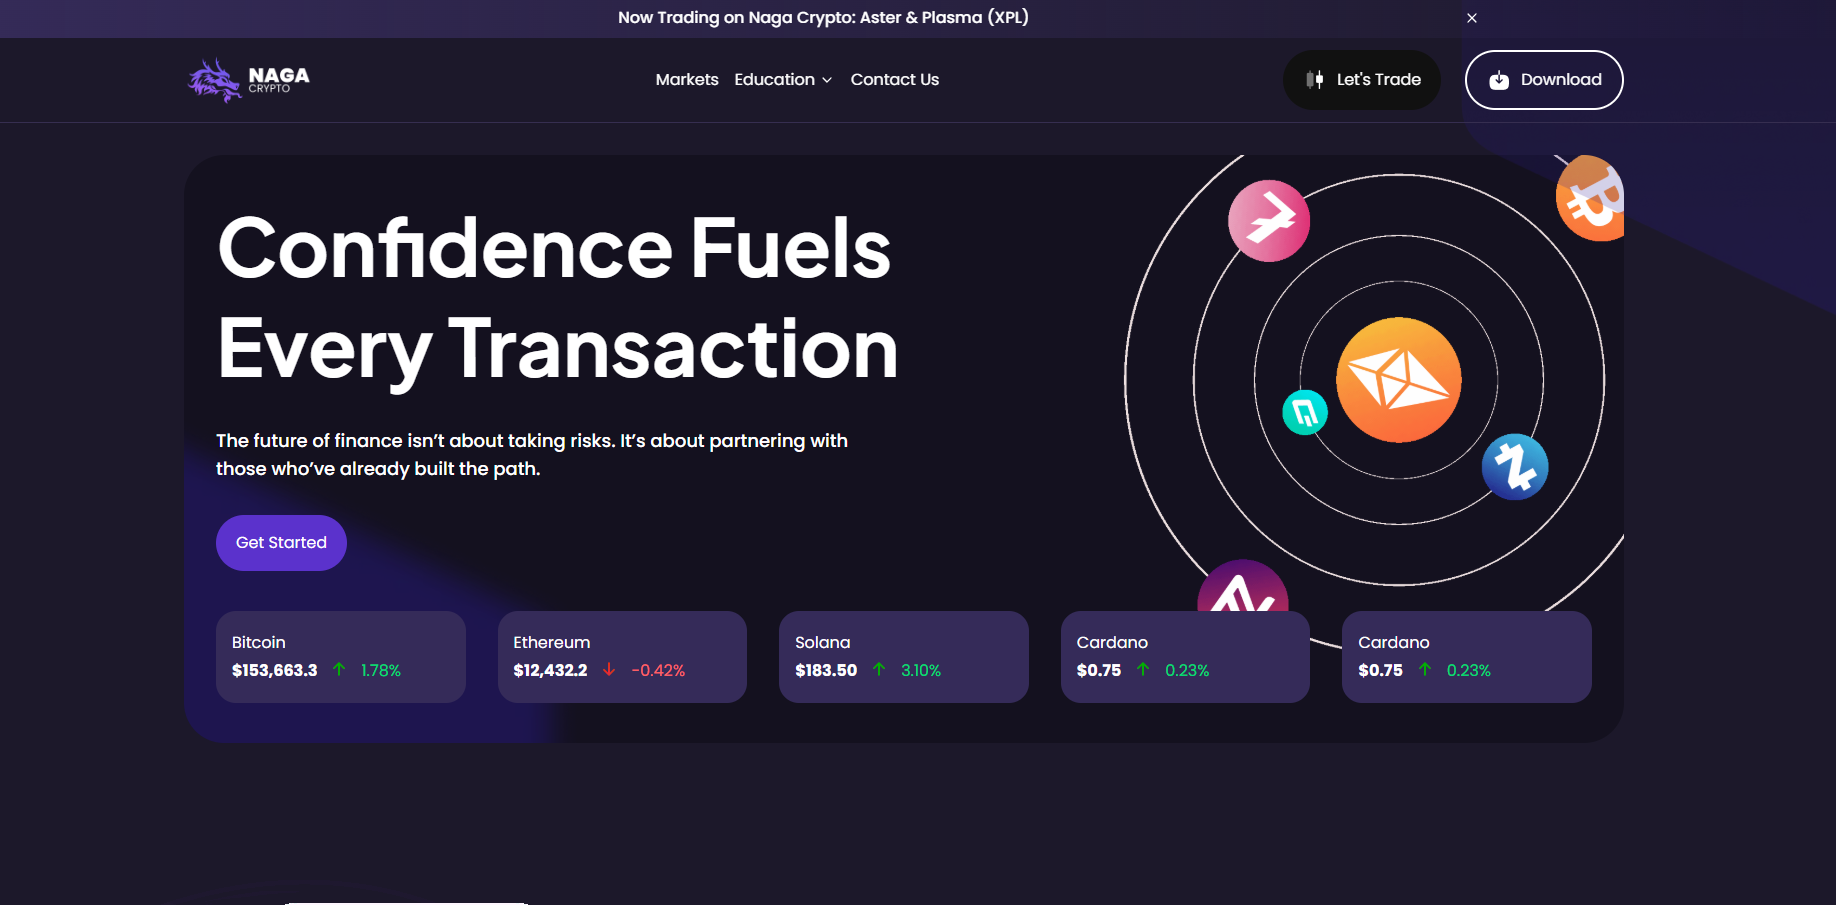
Task: Click the green up arrow beside Solana 3.10%
Action: tap(879, 670)
